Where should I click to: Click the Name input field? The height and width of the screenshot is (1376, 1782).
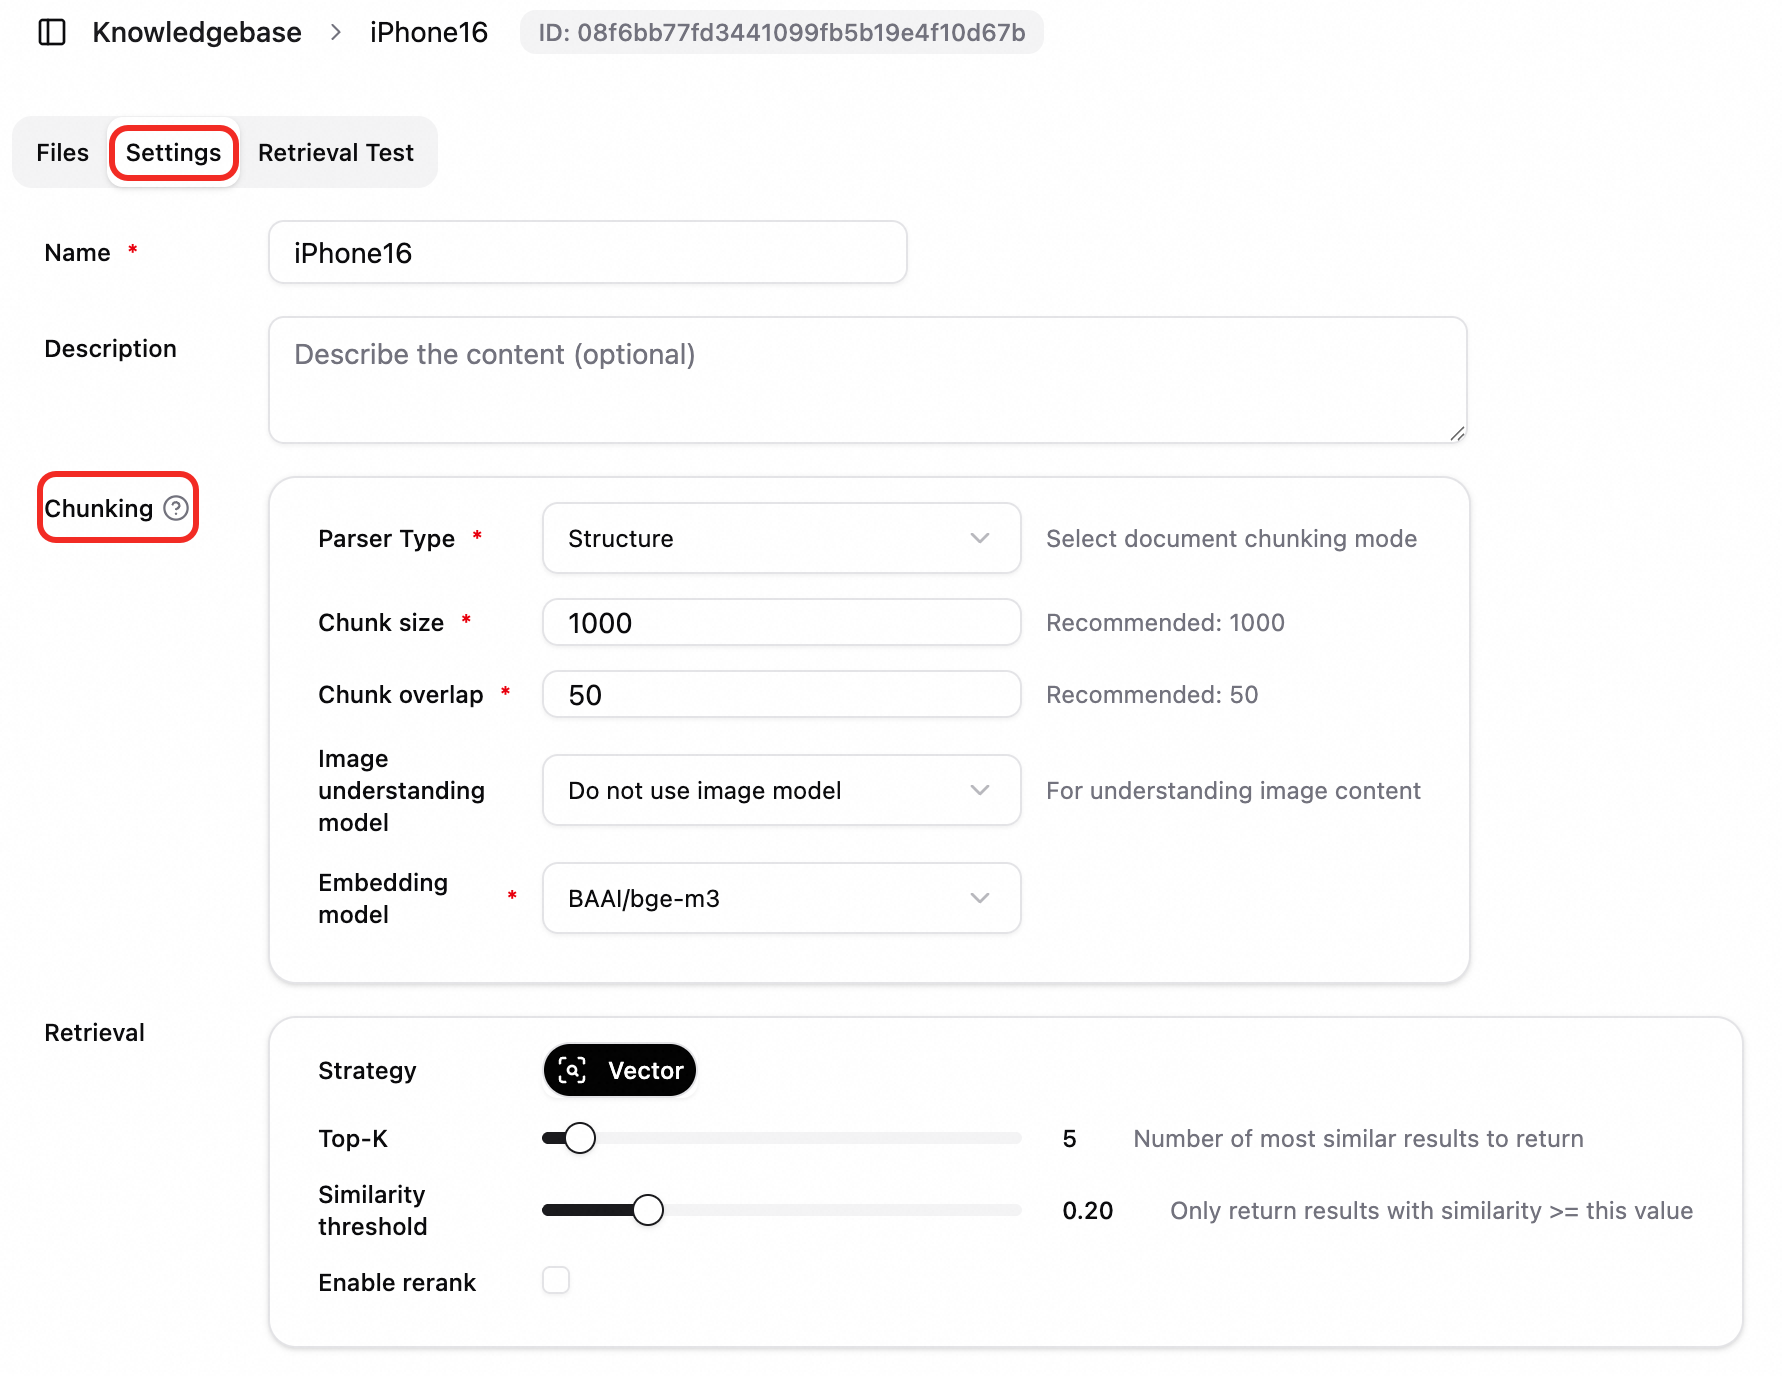tap(588, 252)
